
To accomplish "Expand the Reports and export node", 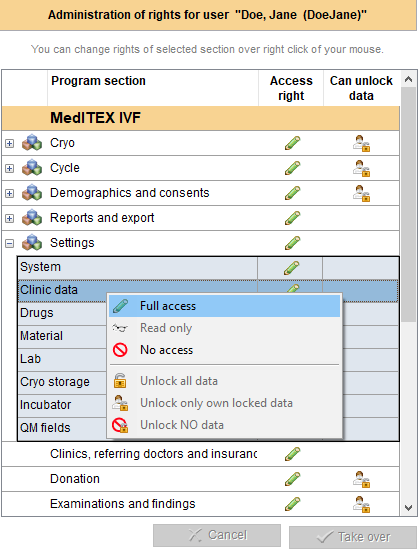I will coord(9,218).
